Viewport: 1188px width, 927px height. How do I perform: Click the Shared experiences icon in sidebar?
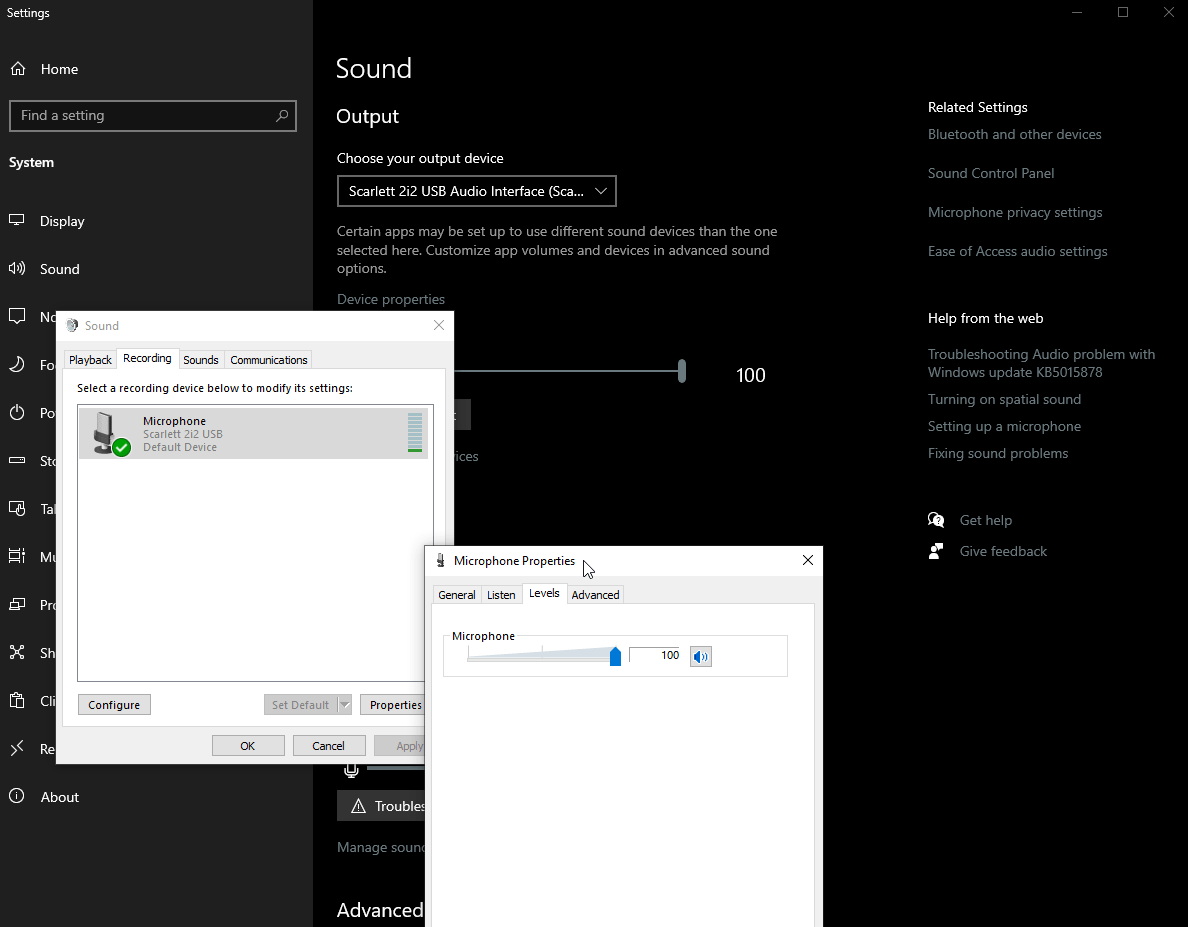[x=17, y=652]
